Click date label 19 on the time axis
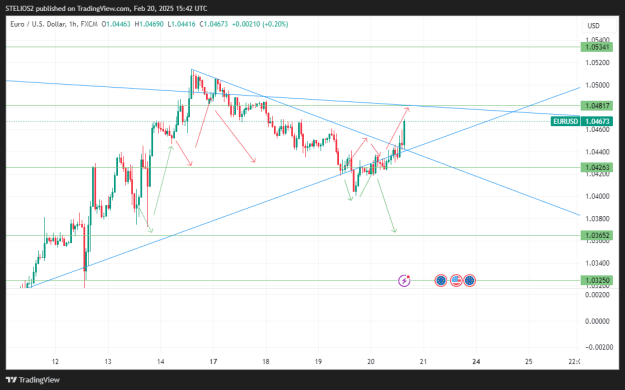The width and height of the screenshot is (625, 390). click(318, 362)
